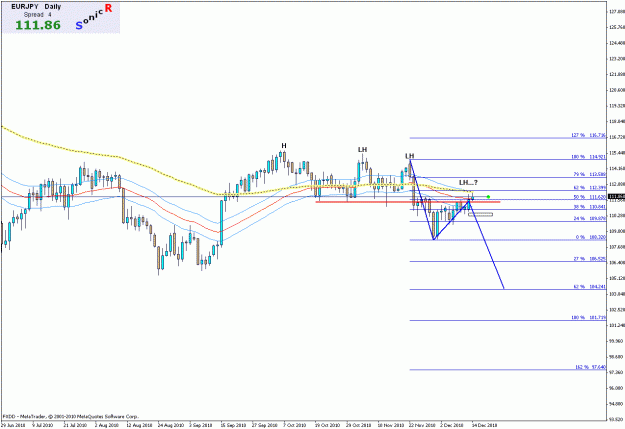
Task: Click the 0 % Fibonacci level label
Action: click(x=590, y=237)
